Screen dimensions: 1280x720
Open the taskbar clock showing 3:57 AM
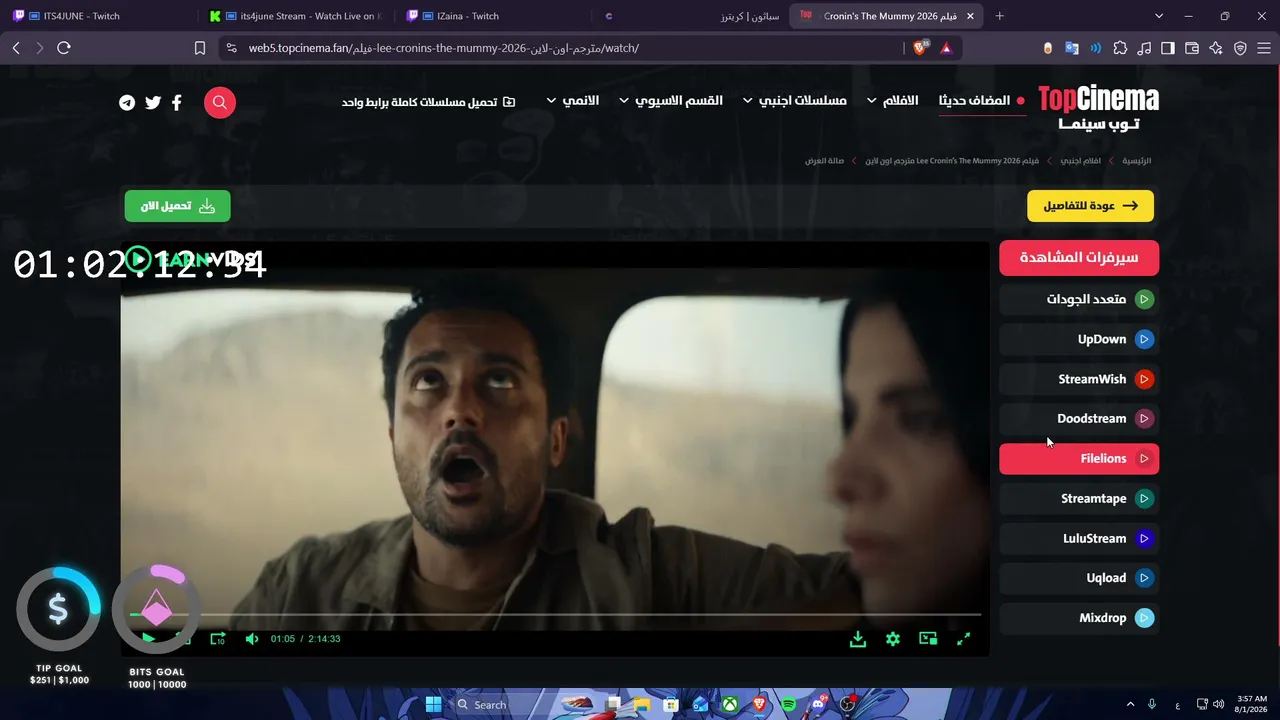pos(1251,705)
